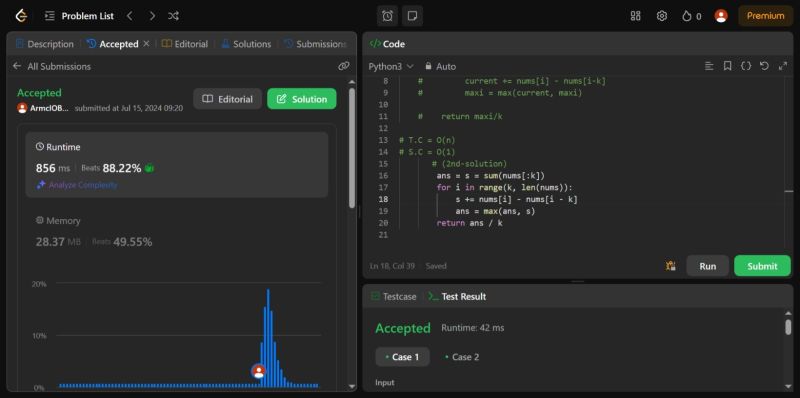Switch to the Testcase tab
The width and height of the screenshot is (800, 398).
(x=394, y=296)
